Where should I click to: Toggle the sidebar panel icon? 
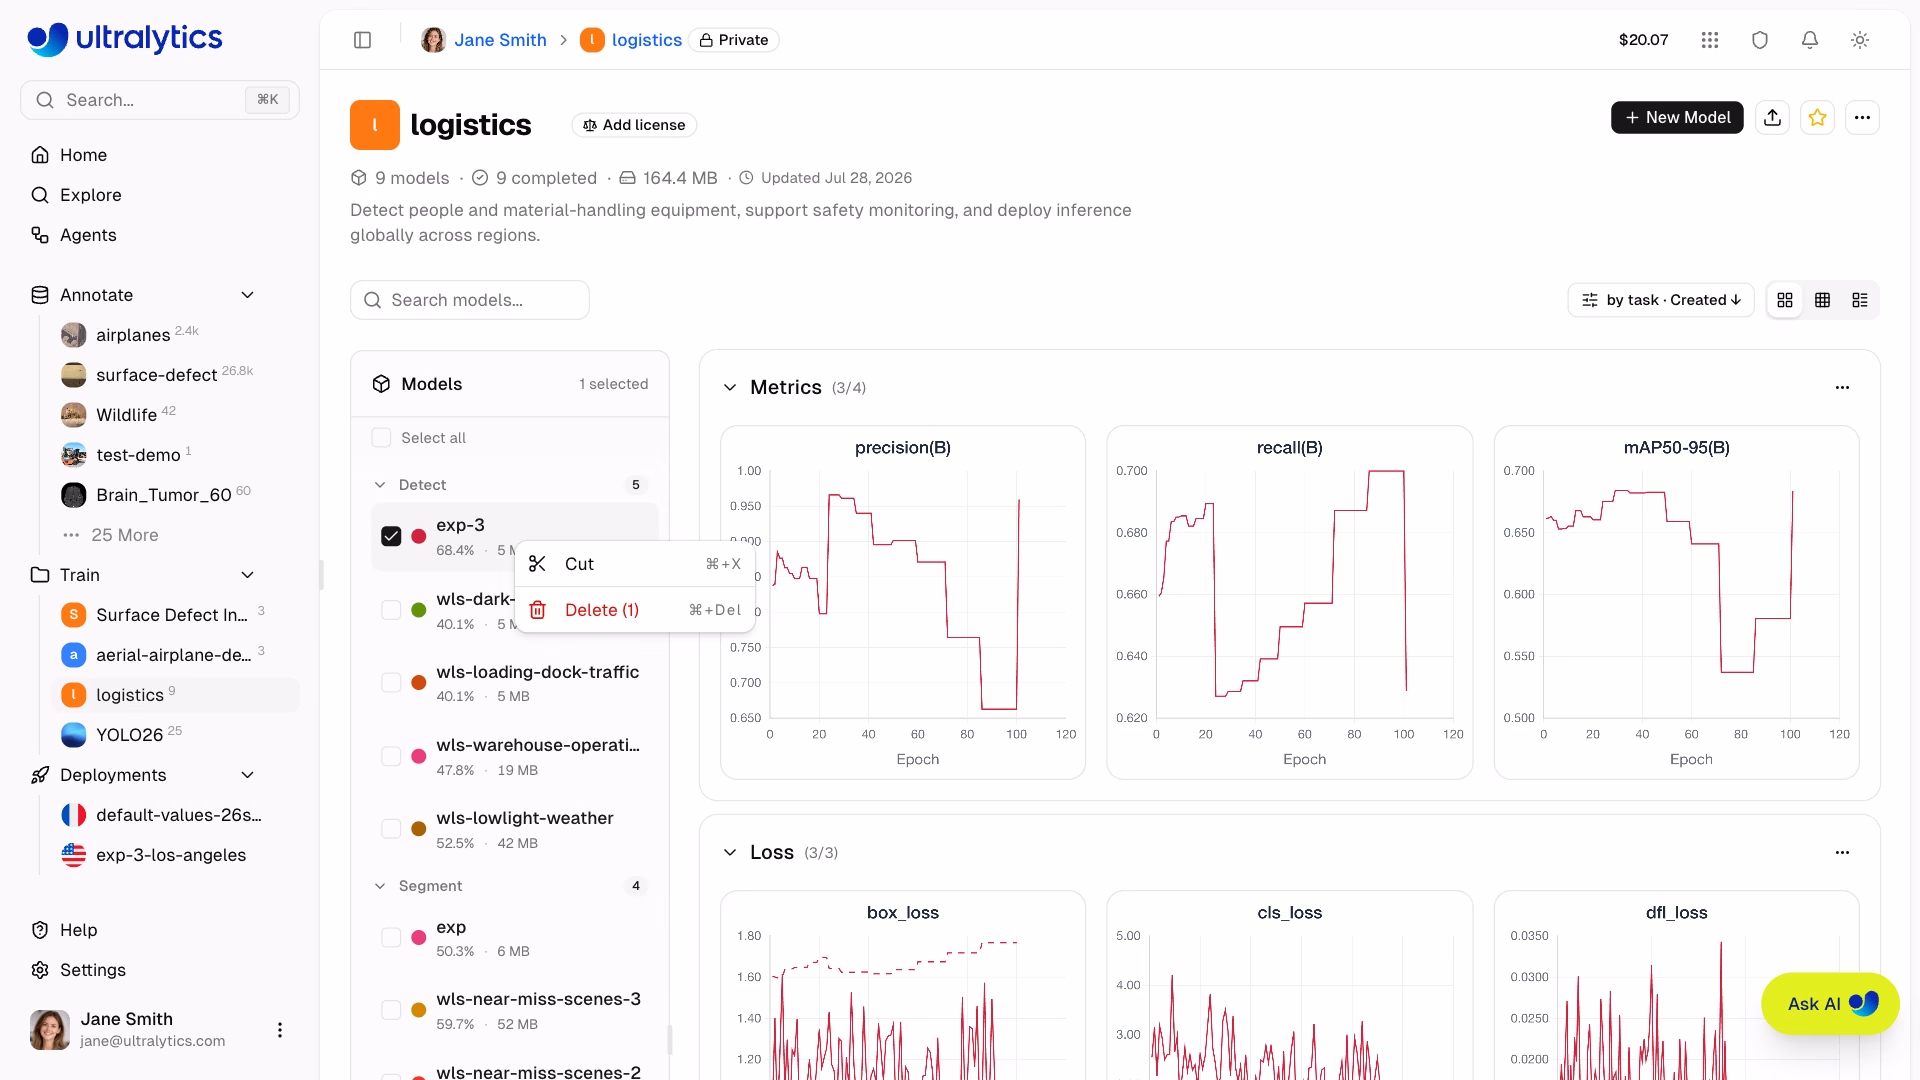click(363, 40)
